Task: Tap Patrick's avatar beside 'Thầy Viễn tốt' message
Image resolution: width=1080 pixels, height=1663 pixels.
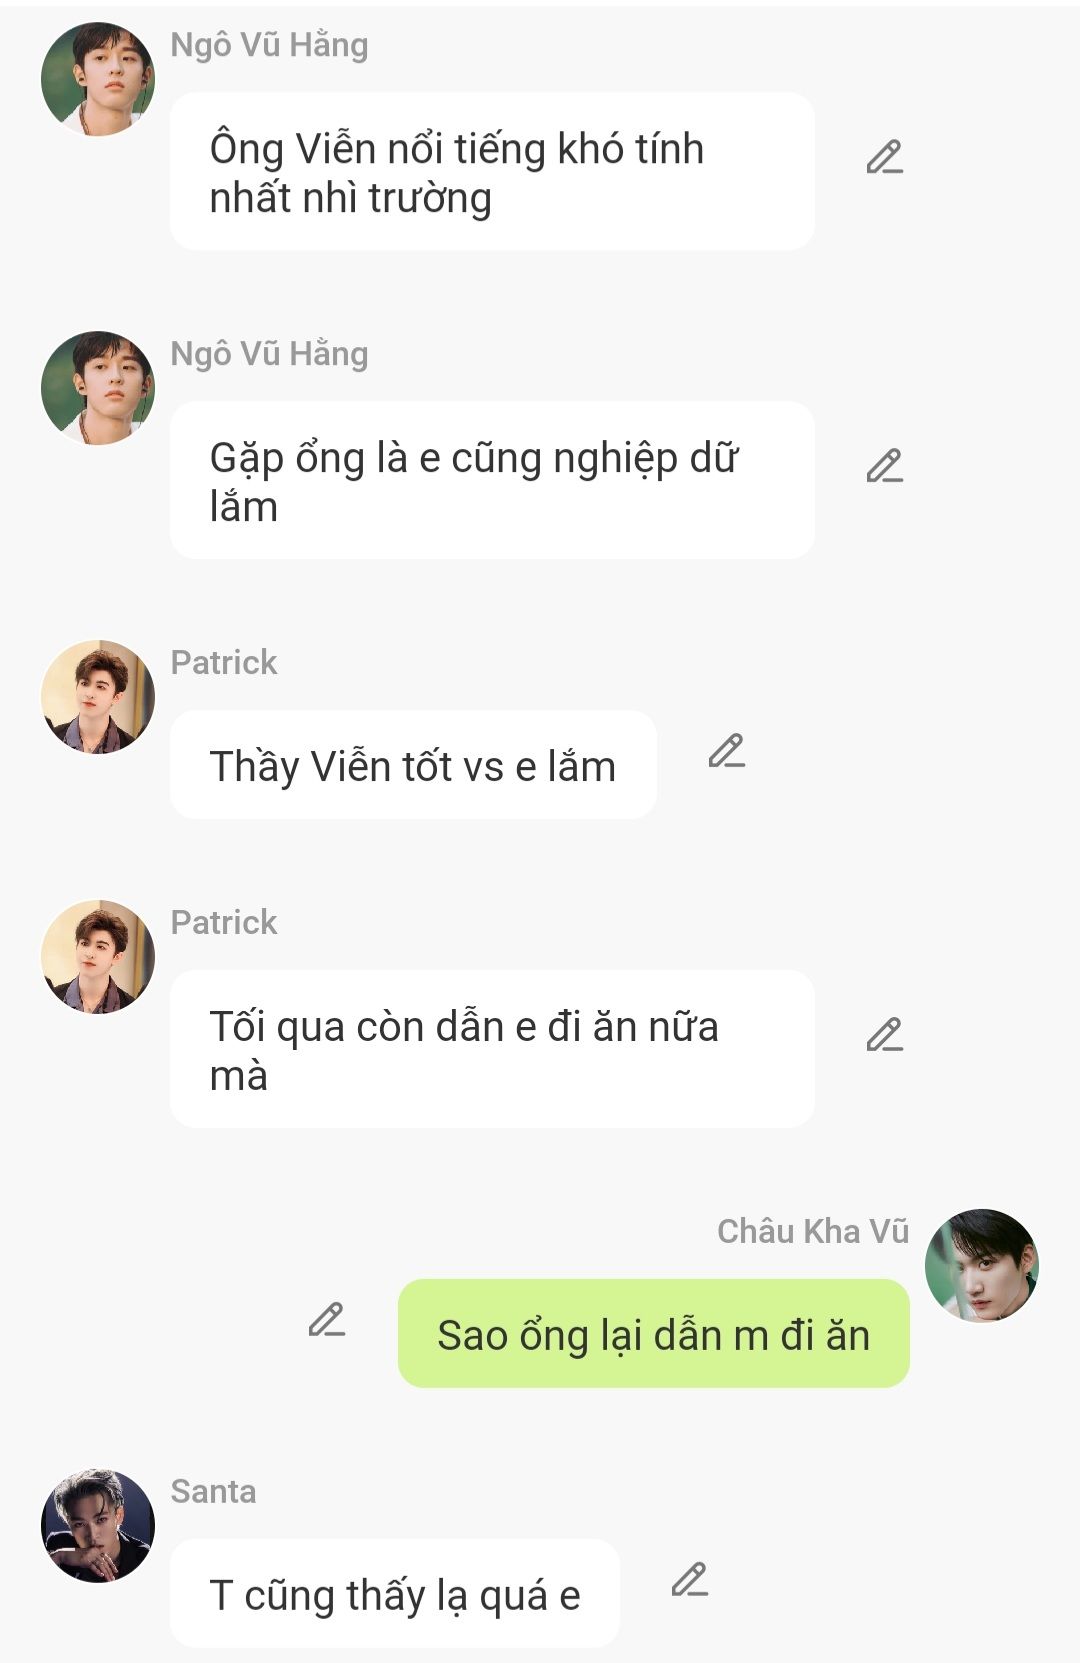Action: pos(98,697)
